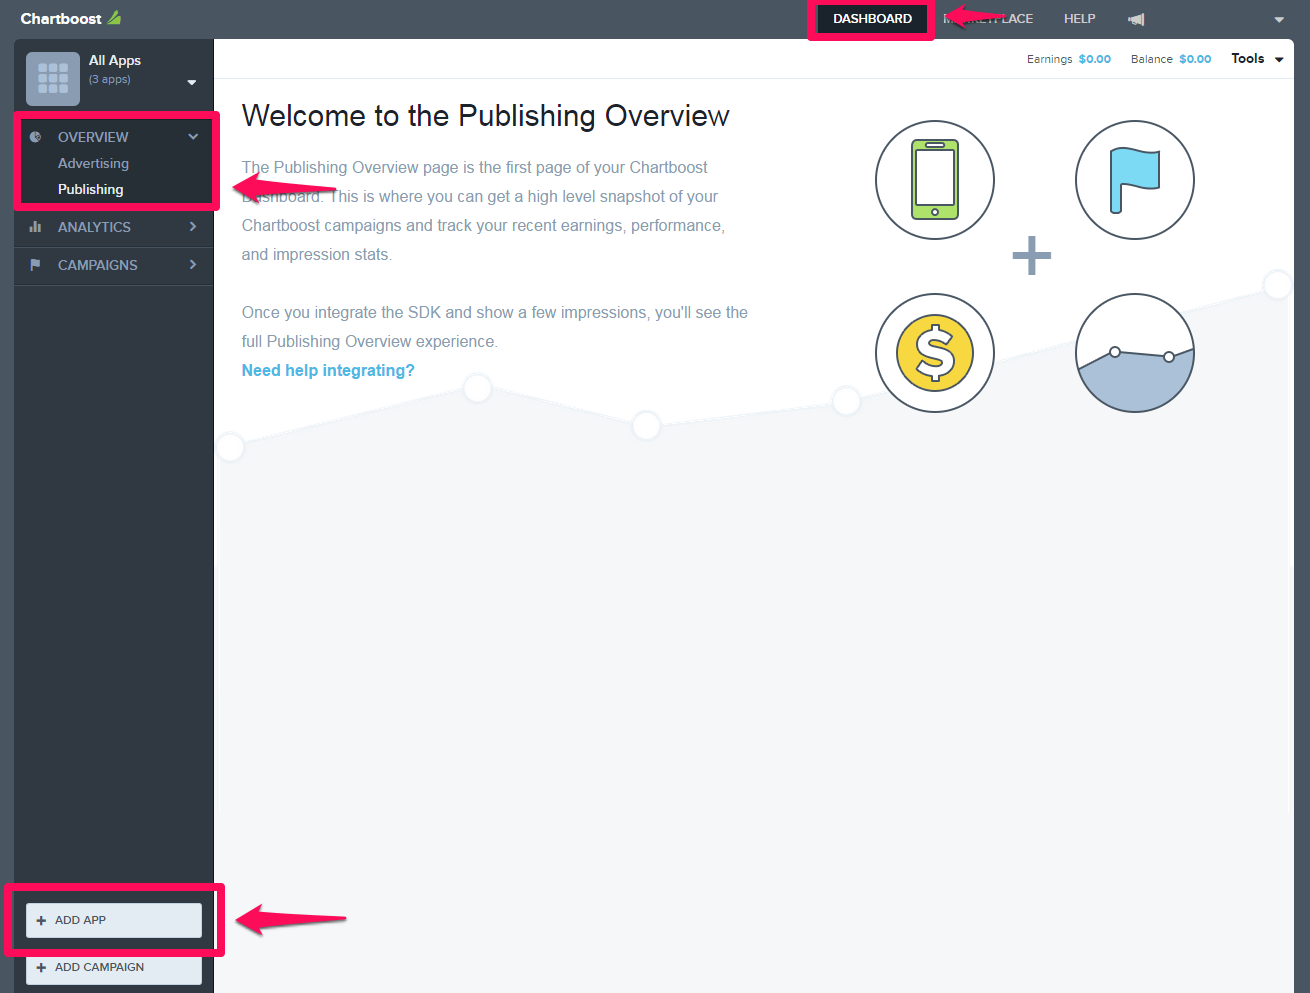This screenshot has height=993, width=1310.
Task: Select Advertising under Overview
Action: tap(93, 163)
